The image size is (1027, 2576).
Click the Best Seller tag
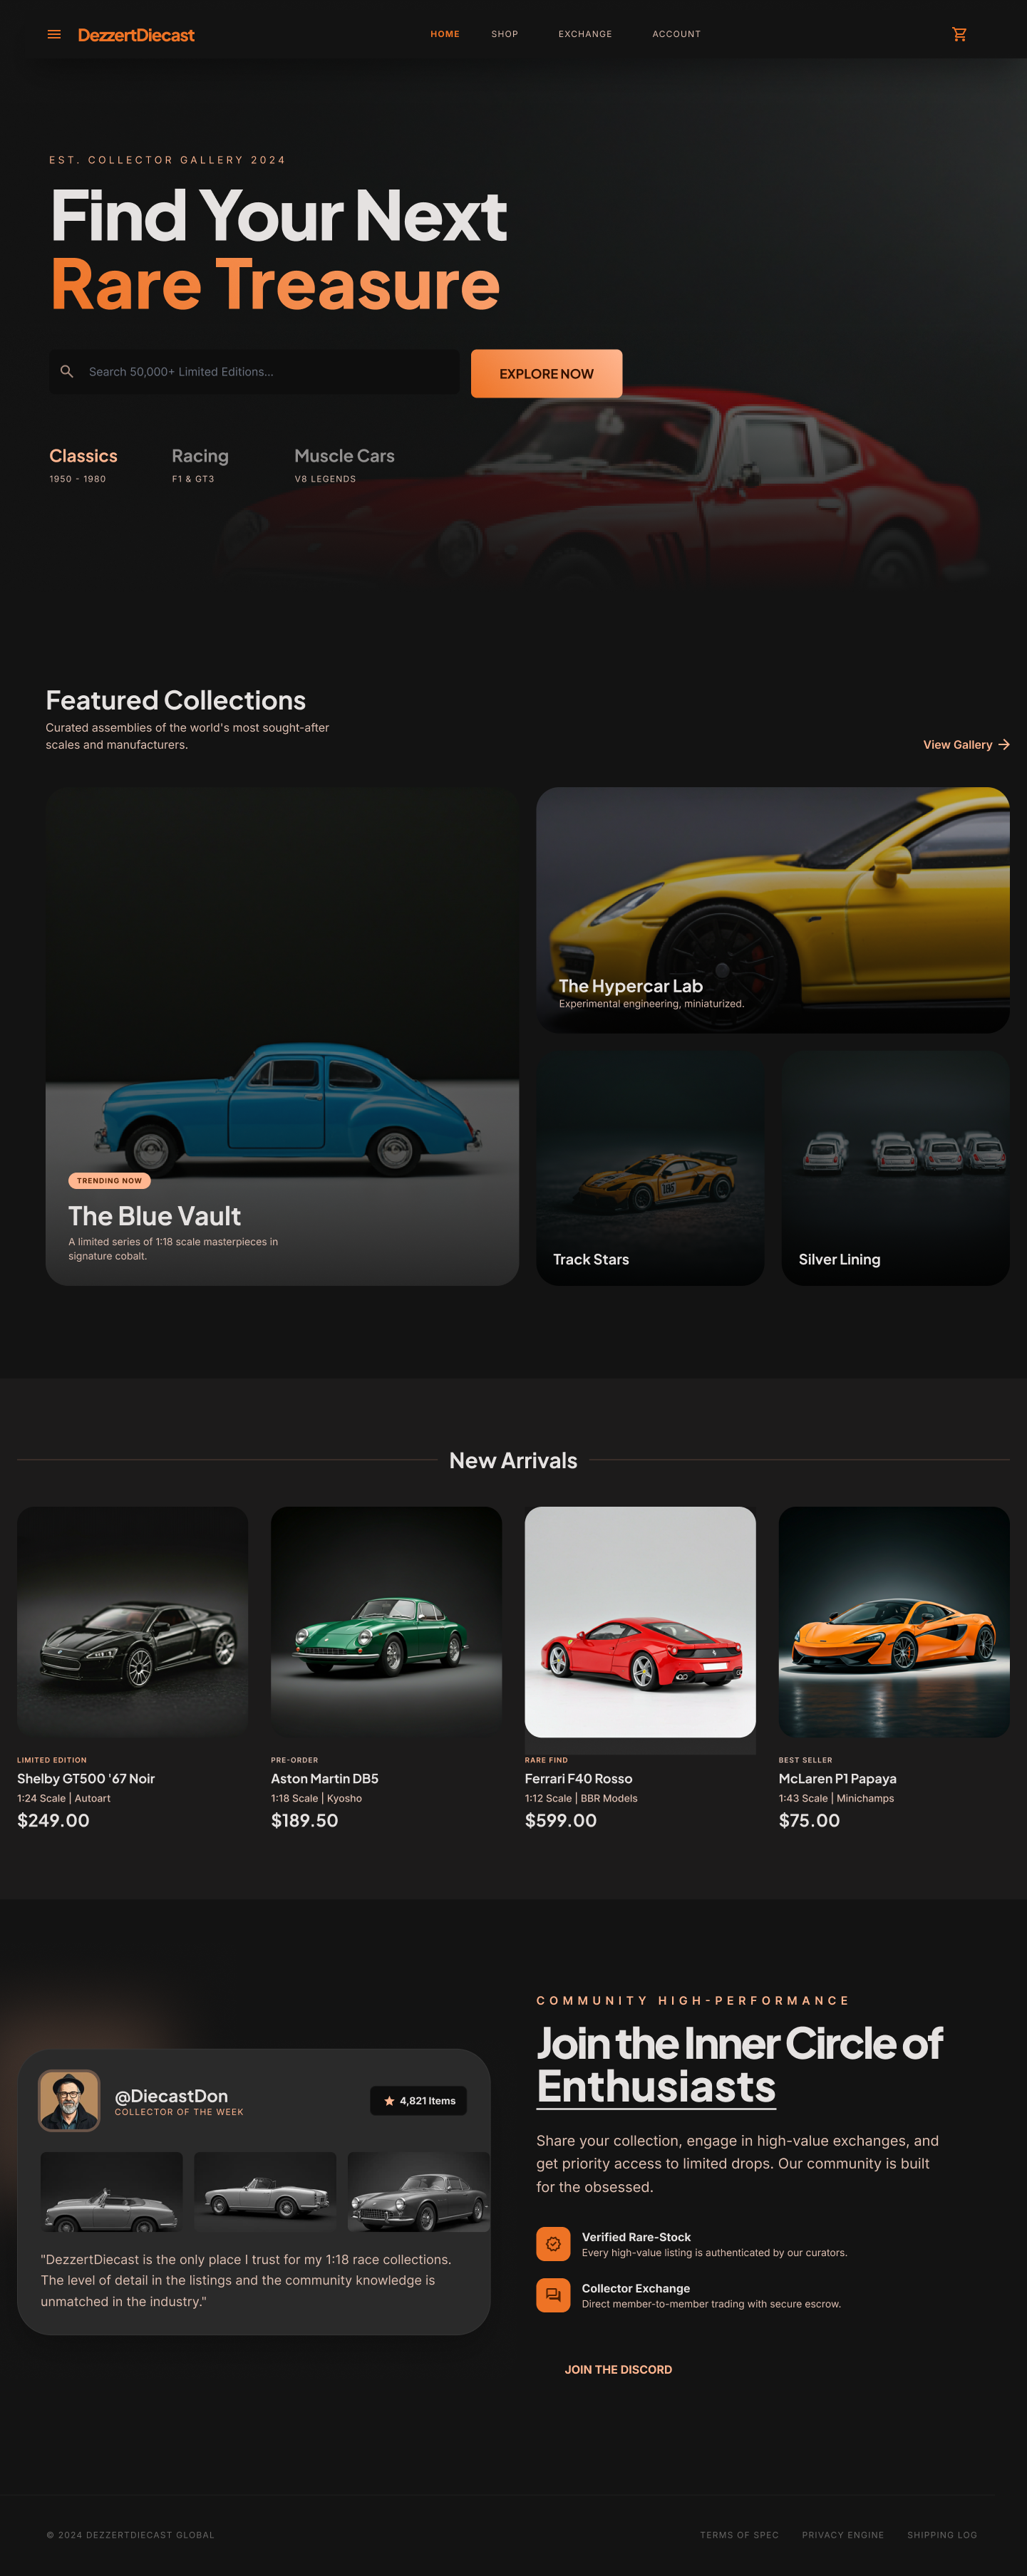click(x=805, y=1759)
